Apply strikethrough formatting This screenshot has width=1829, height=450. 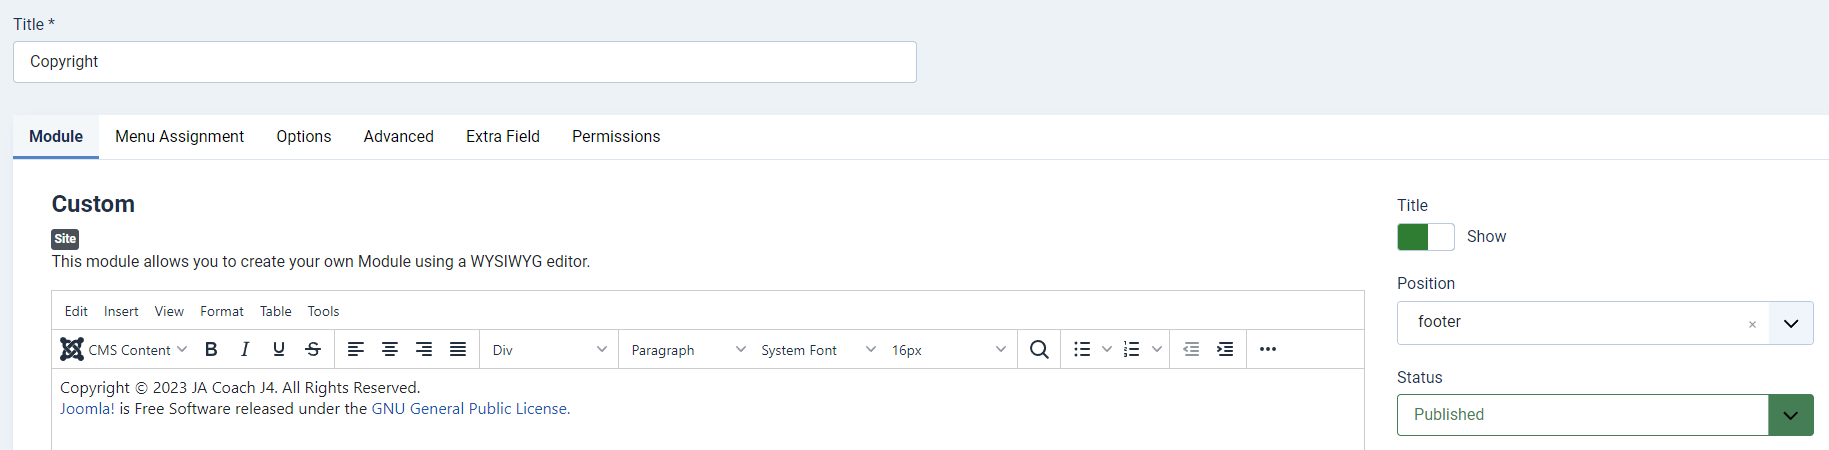pyautogui.click(x=313, y=349)
